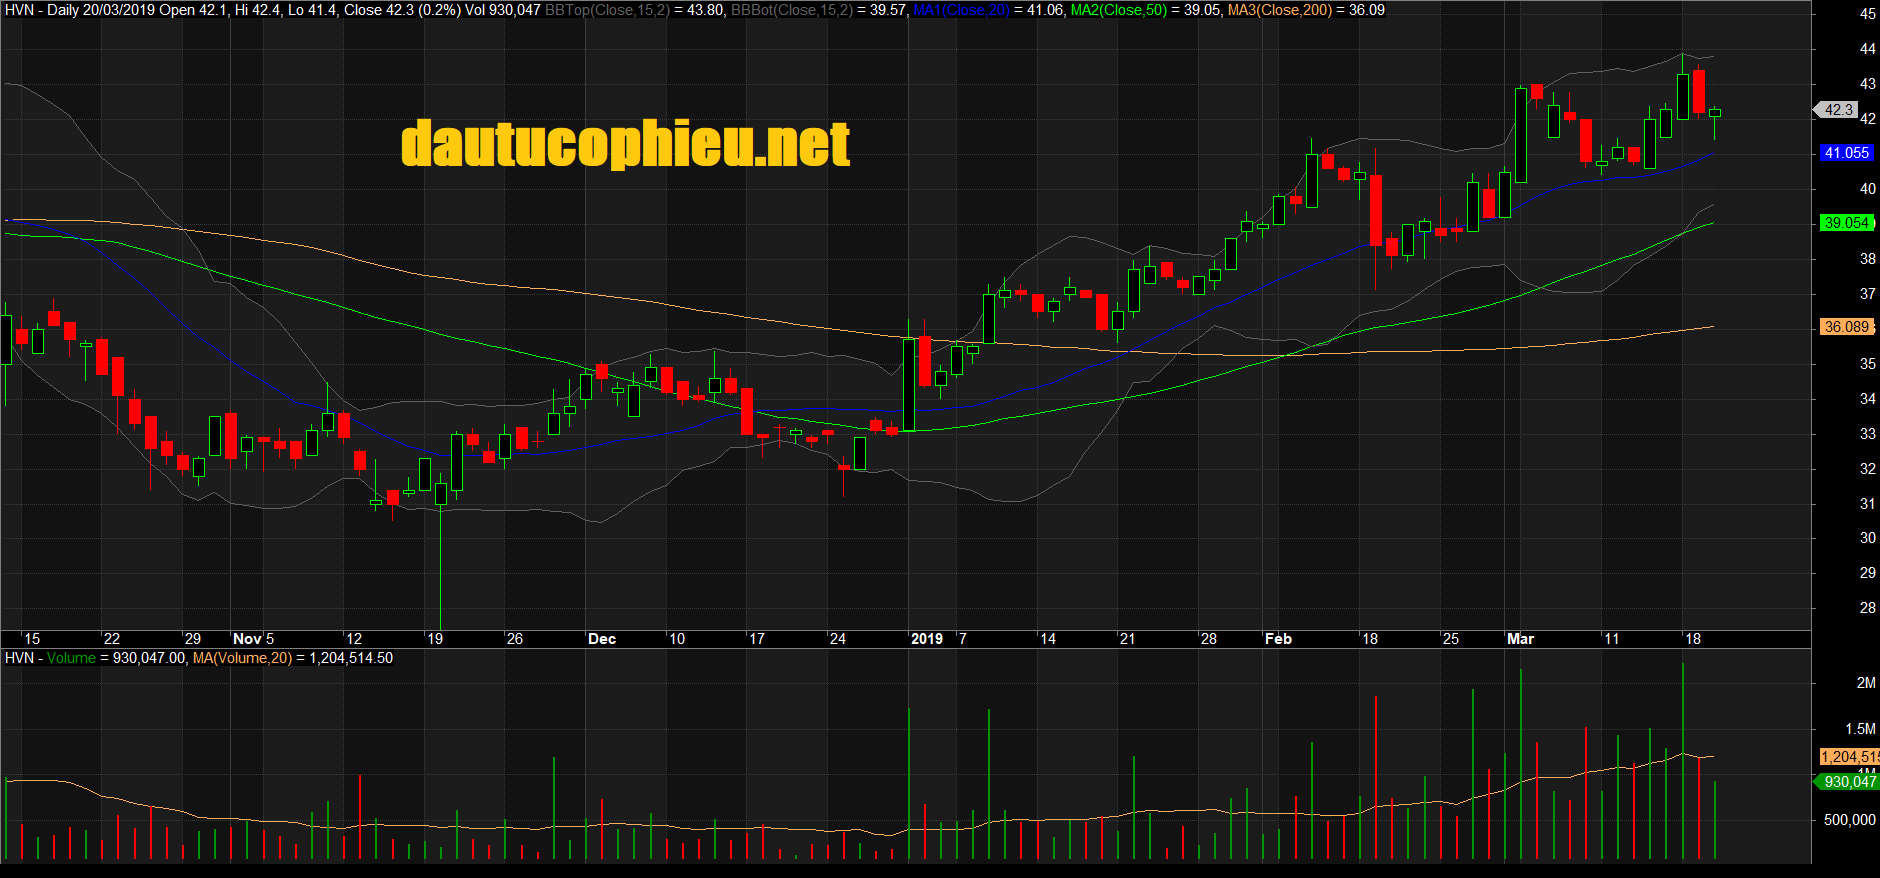The height and width of the screenshot is (878, 1880).
Task: Click the 24 date marker on date axis
Action: coord(838,639)
